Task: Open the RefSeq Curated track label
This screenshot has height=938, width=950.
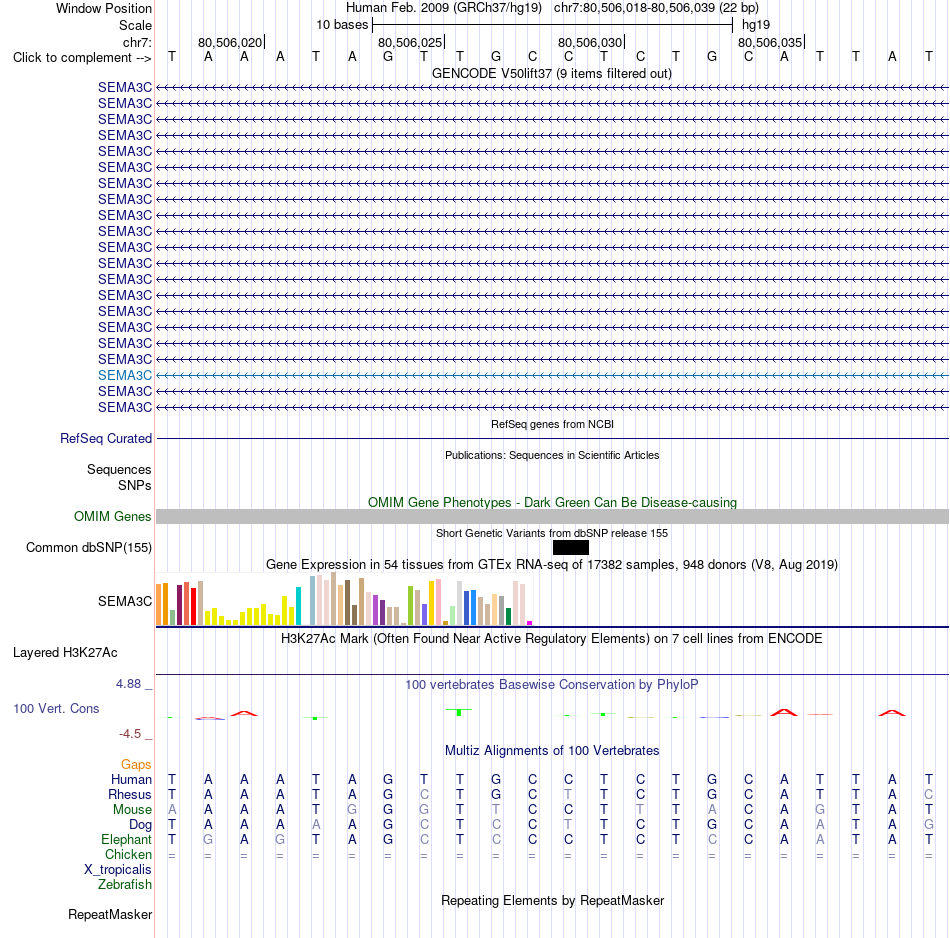Action: 106,438
